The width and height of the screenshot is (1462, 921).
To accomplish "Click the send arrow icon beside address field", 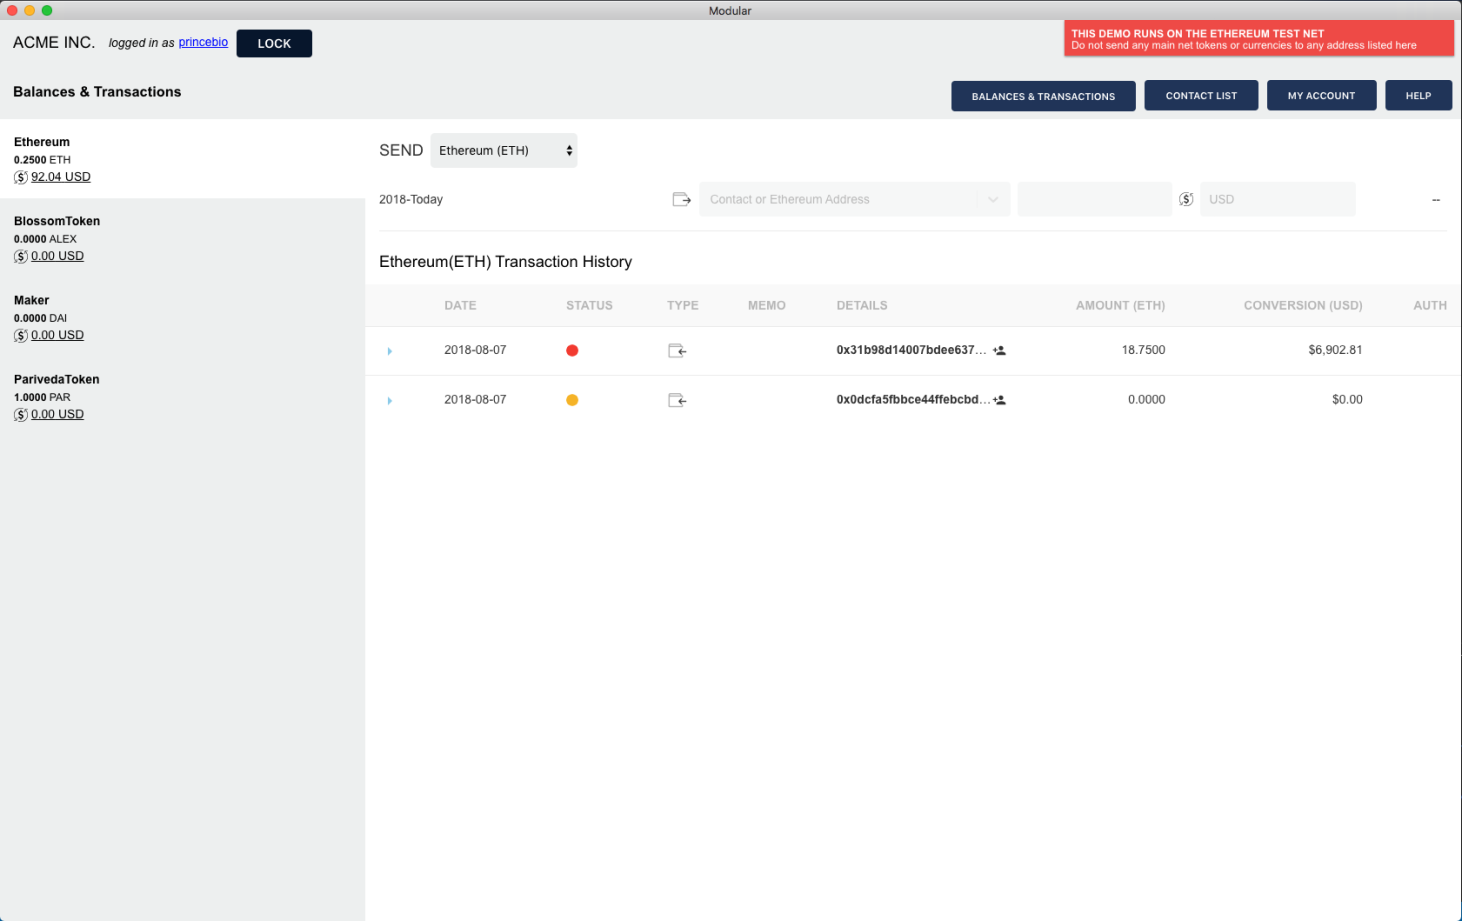I will click(x=682, y=199).
